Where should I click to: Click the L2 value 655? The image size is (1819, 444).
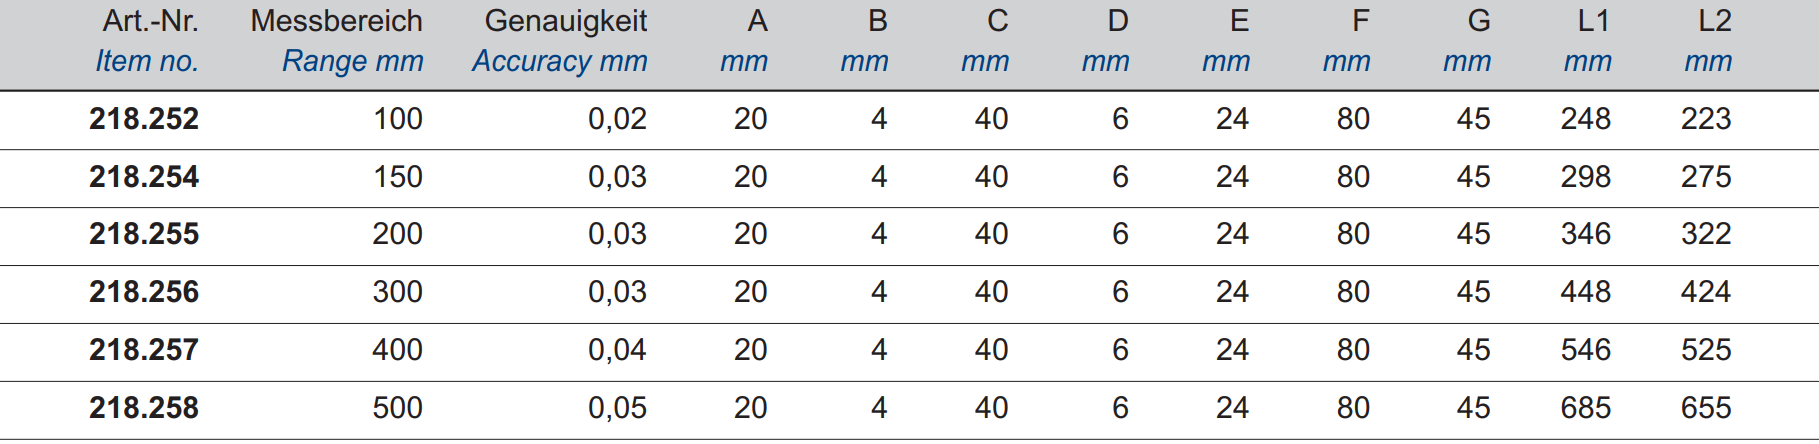(x=1706, y=408)
